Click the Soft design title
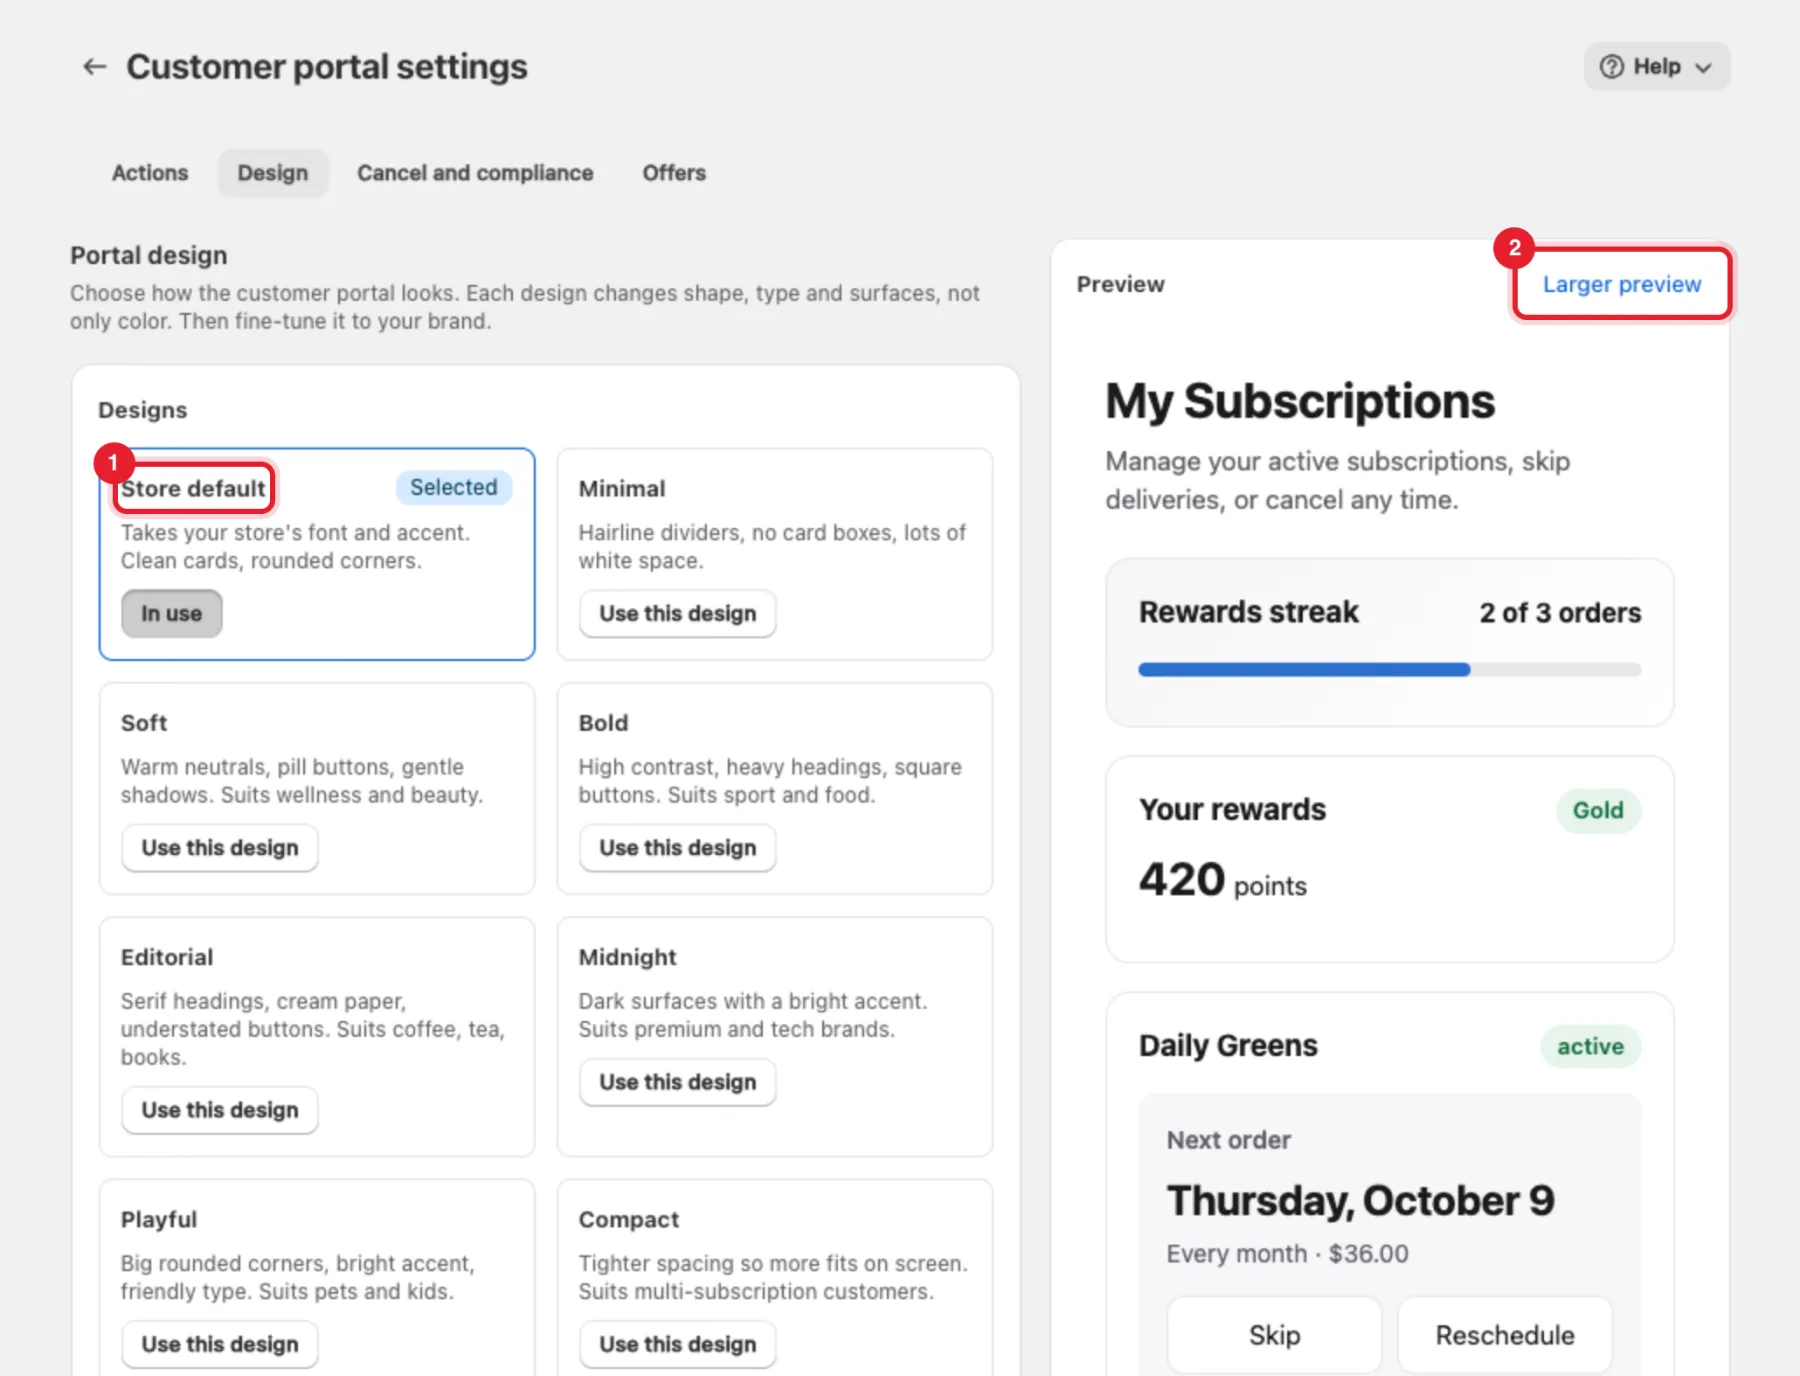1800x1376 pixels. [x=144, y=722]
